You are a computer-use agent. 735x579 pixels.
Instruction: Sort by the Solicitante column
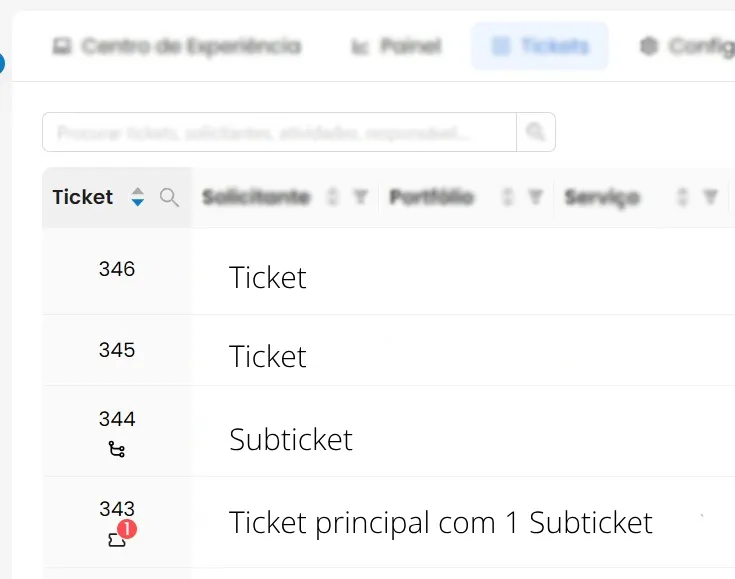pos(332,197)
